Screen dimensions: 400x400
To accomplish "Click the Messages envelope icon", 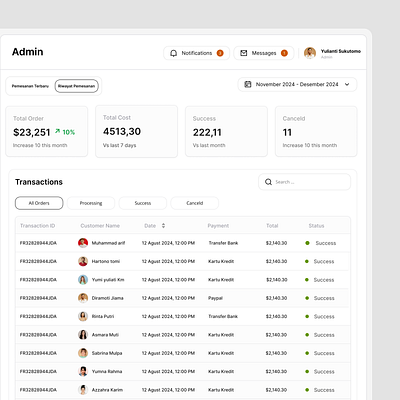I will 244,53.
